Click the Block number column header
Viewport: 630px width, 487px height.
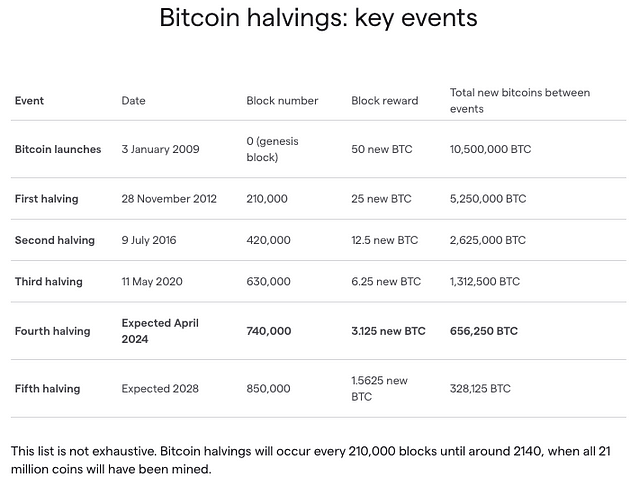(x=282, y=101)
